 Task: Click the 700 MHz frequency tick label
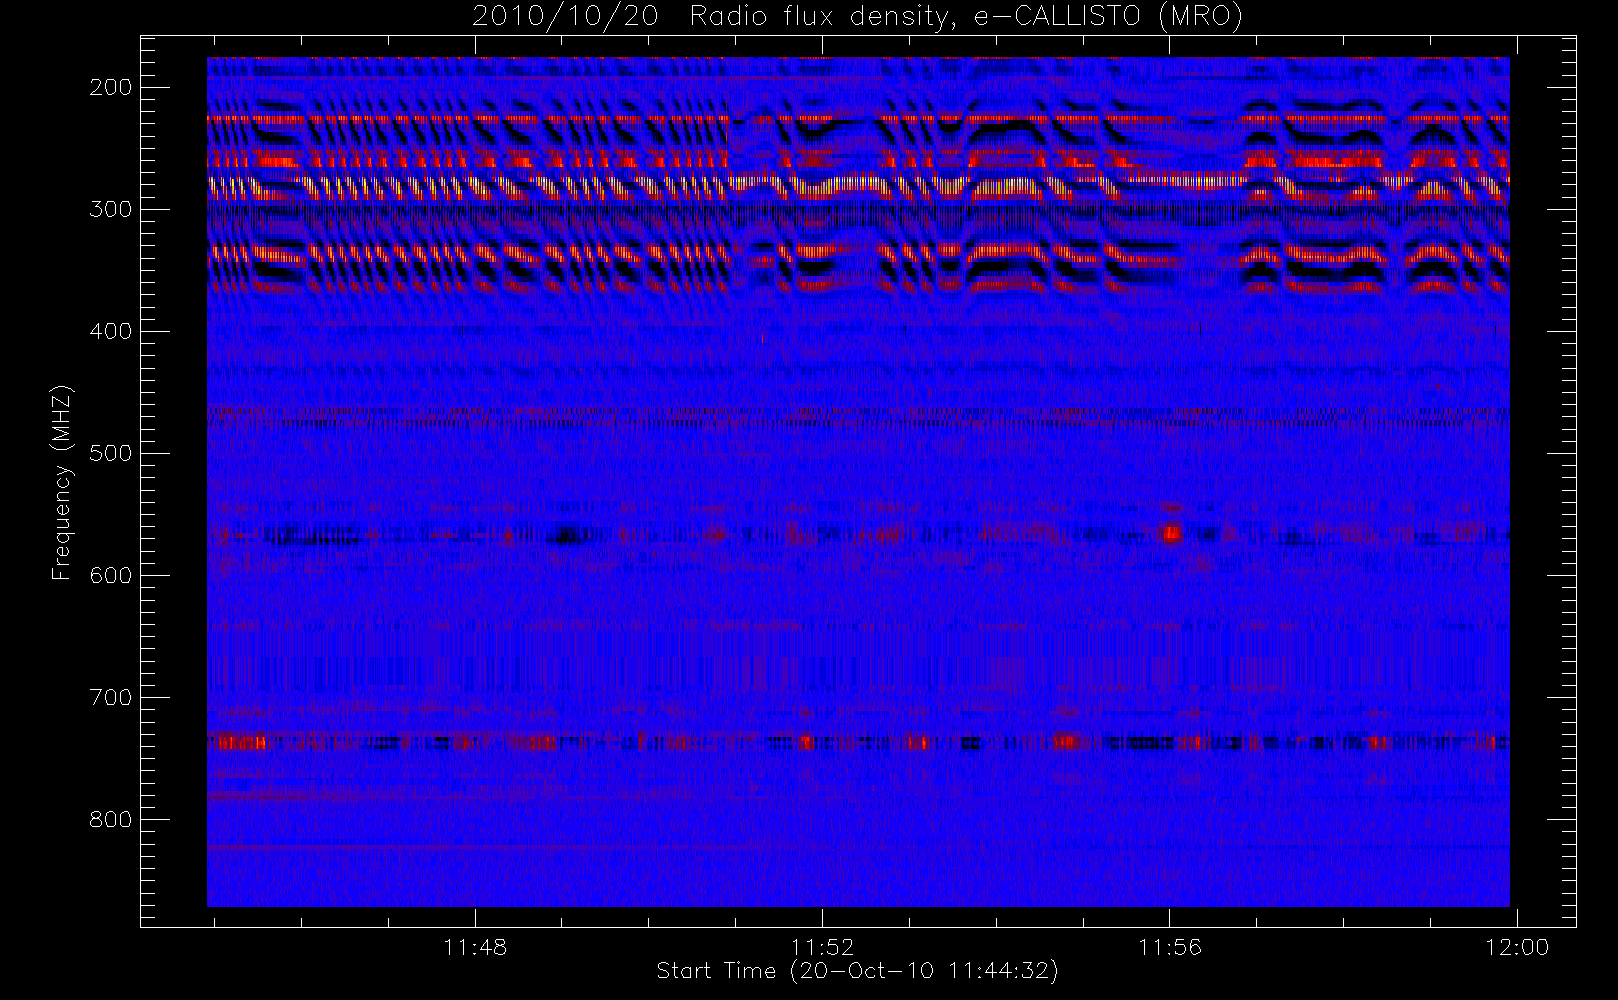click(x=111, y=697)
